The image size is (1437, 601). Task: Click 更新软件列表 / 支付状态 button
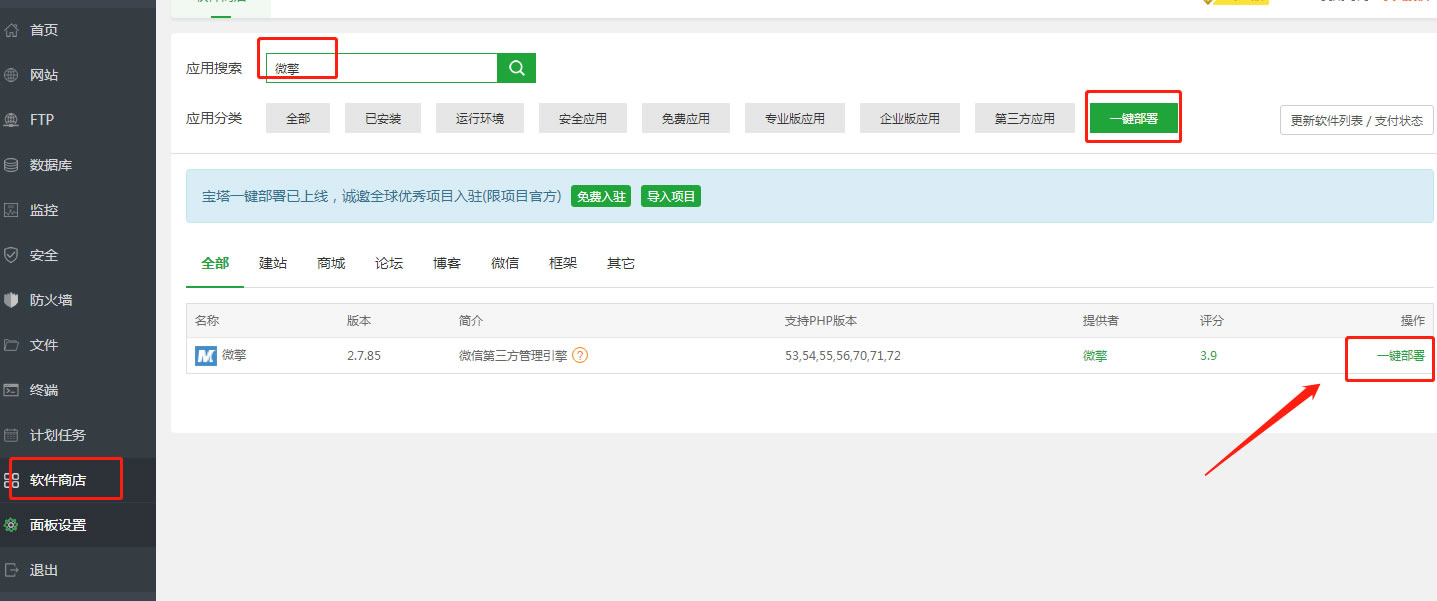point(1357,120)
